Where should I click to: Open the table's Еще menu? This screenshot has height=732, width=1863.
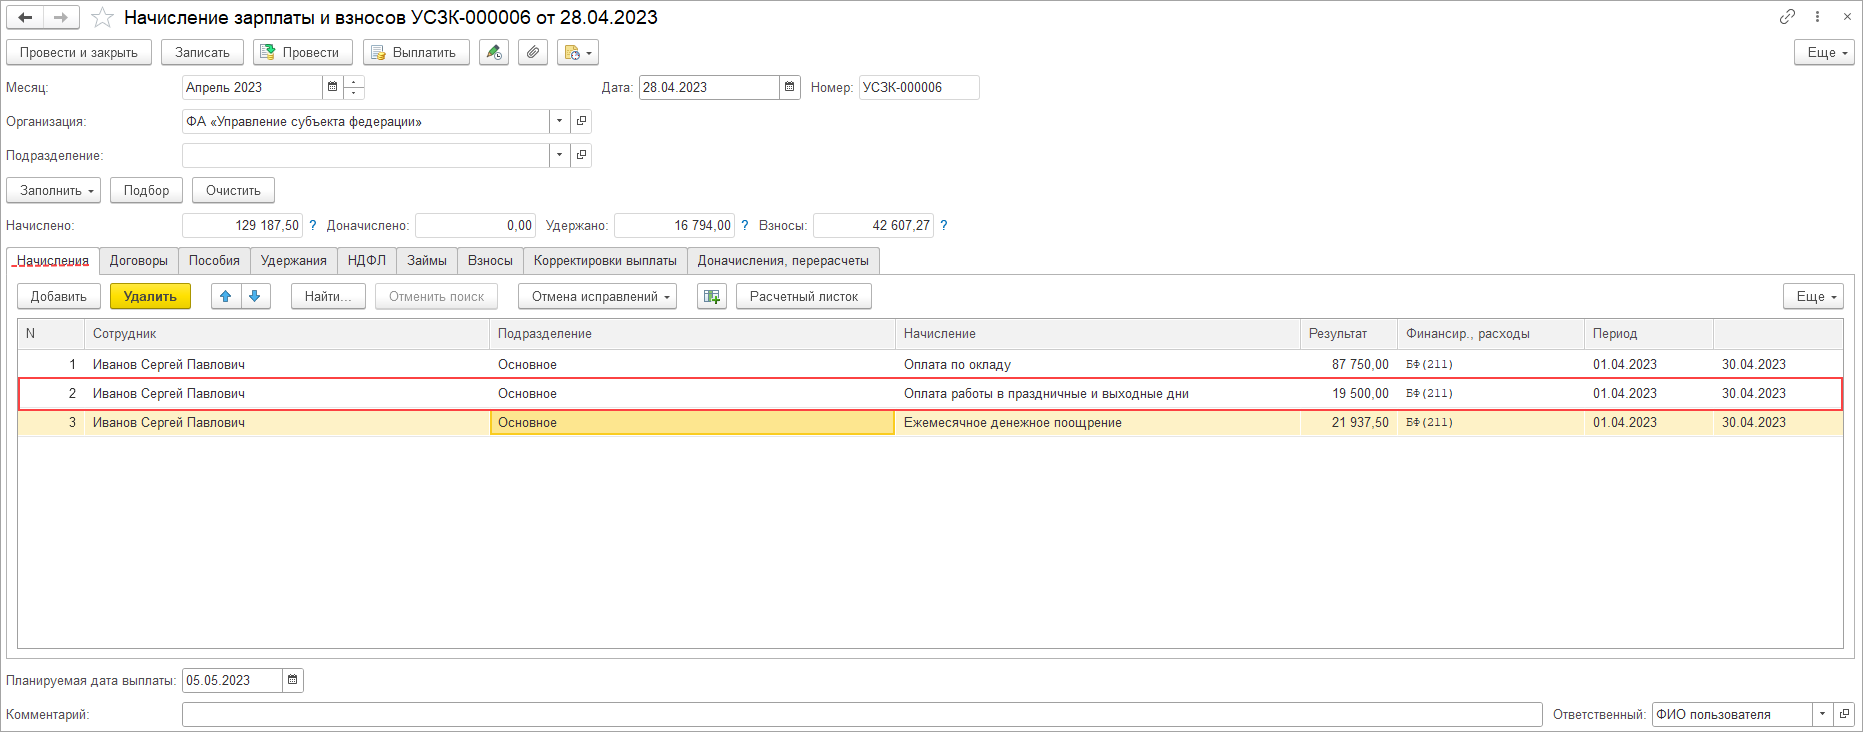pos(1813,296)
